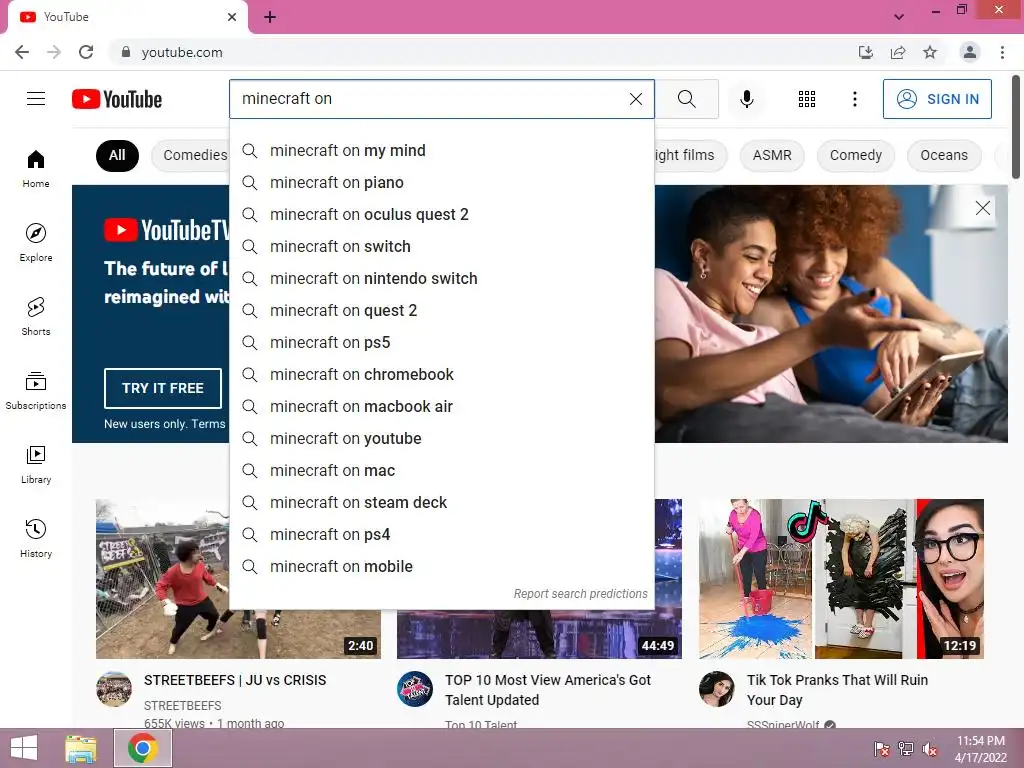This screenshot has height=768, width=1024.
Task: Open the YouTube guide hamburger menu
Action: click(36, 99)
